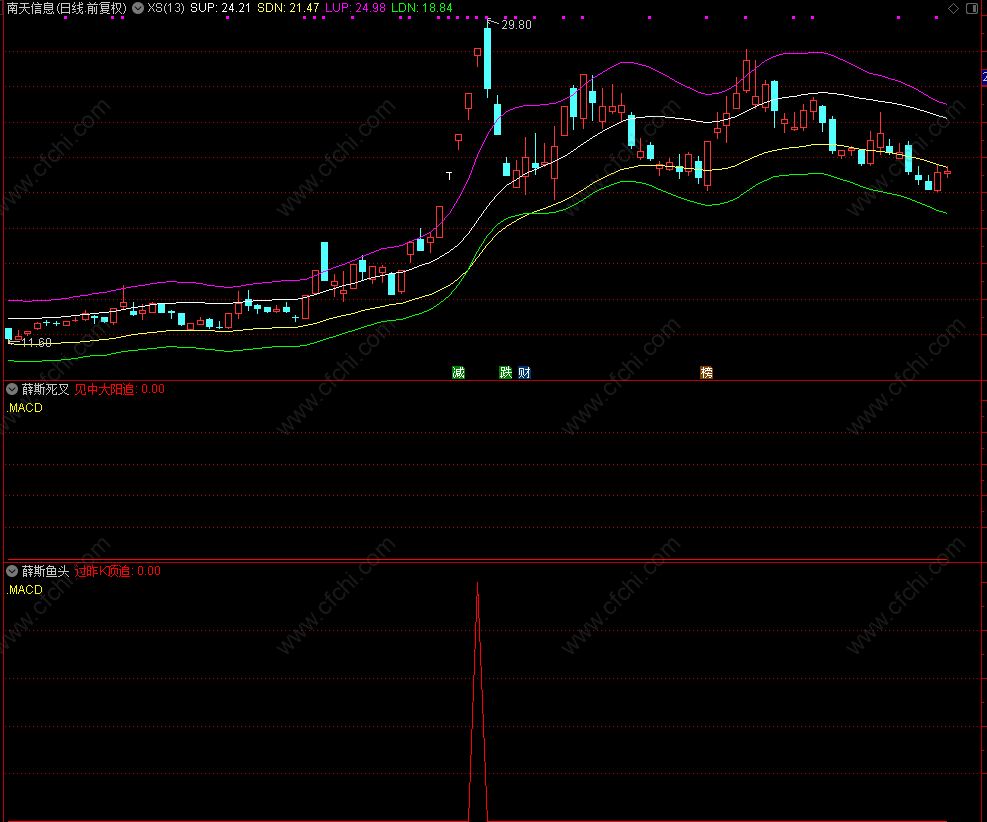This screenshot has width=987, height=822.
Task: Click the orange 榜 ranking badge
Action: 706,373
